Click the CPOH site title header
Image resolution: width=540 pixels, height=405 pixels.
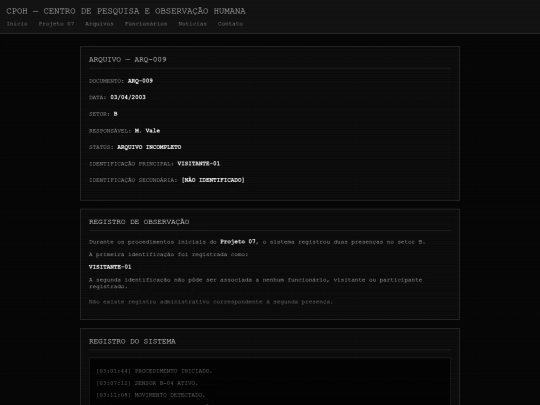[x=126, y=11]
